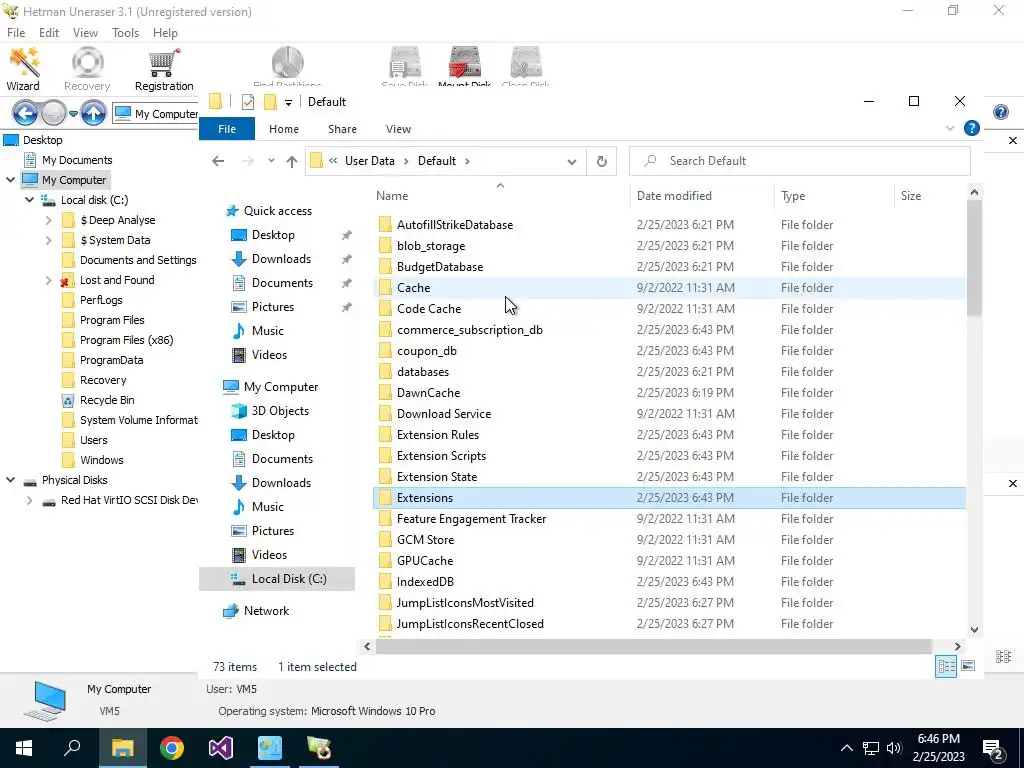Switch to large thumbnails view icon

pos(968,666)
